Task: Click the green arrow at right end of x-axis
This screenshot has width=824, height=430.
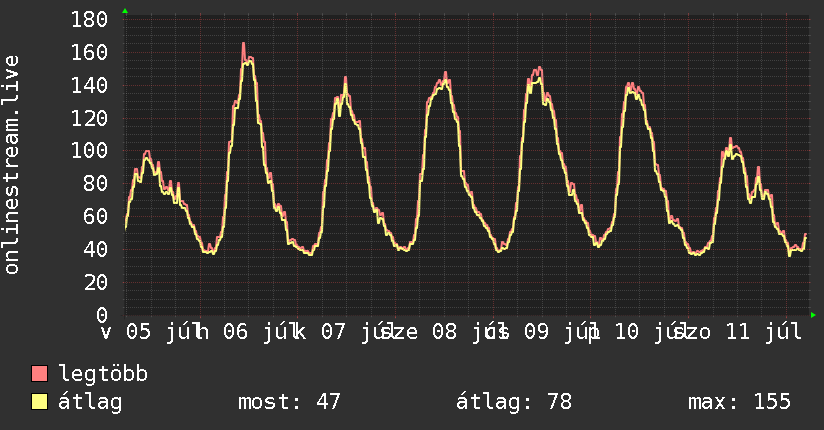Action: click(813, 315)
